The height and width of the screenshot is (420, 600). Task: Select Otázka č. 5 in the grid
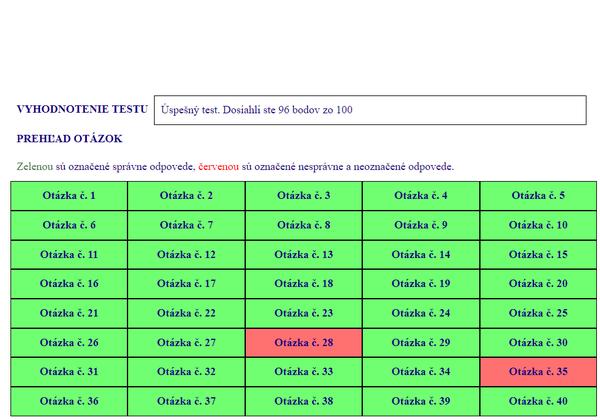pos(538,196)
